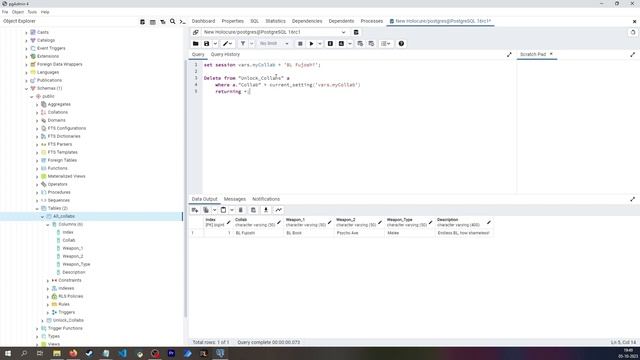Click the Save data changes icon

tap(253, 210)
